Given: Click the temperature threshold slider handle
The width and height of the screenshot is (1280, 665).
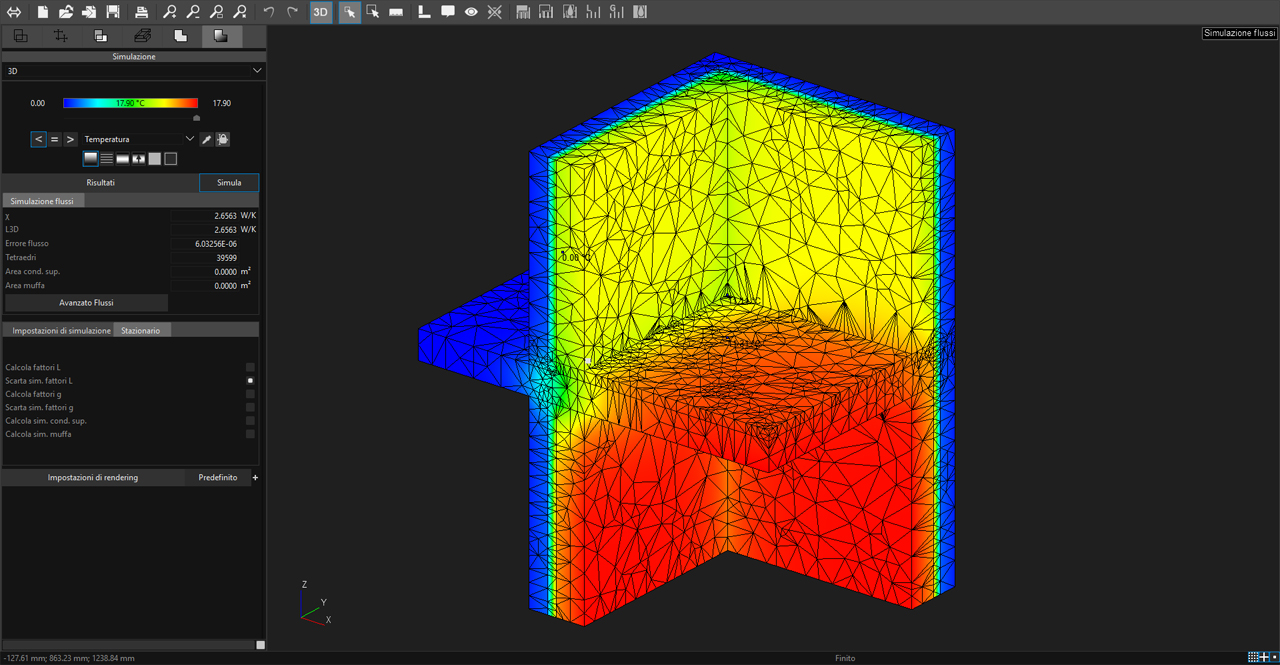Looking at the screenshot, I should click(x=196, y=117).
